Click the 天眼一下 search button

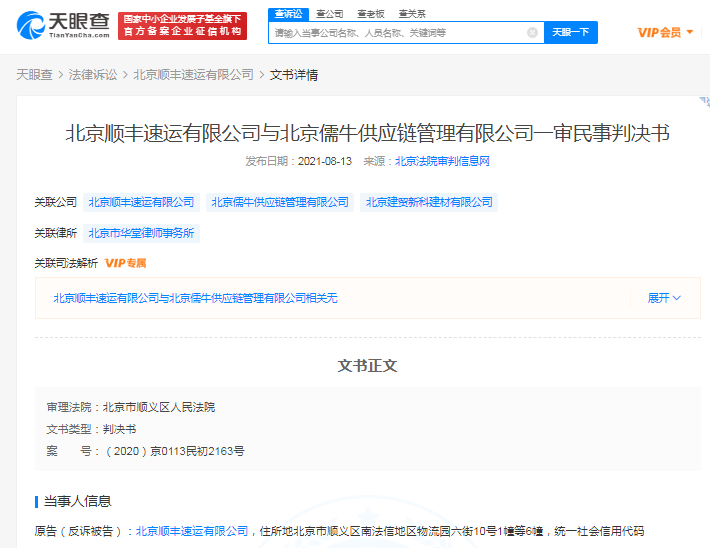[x=571, y=33]
